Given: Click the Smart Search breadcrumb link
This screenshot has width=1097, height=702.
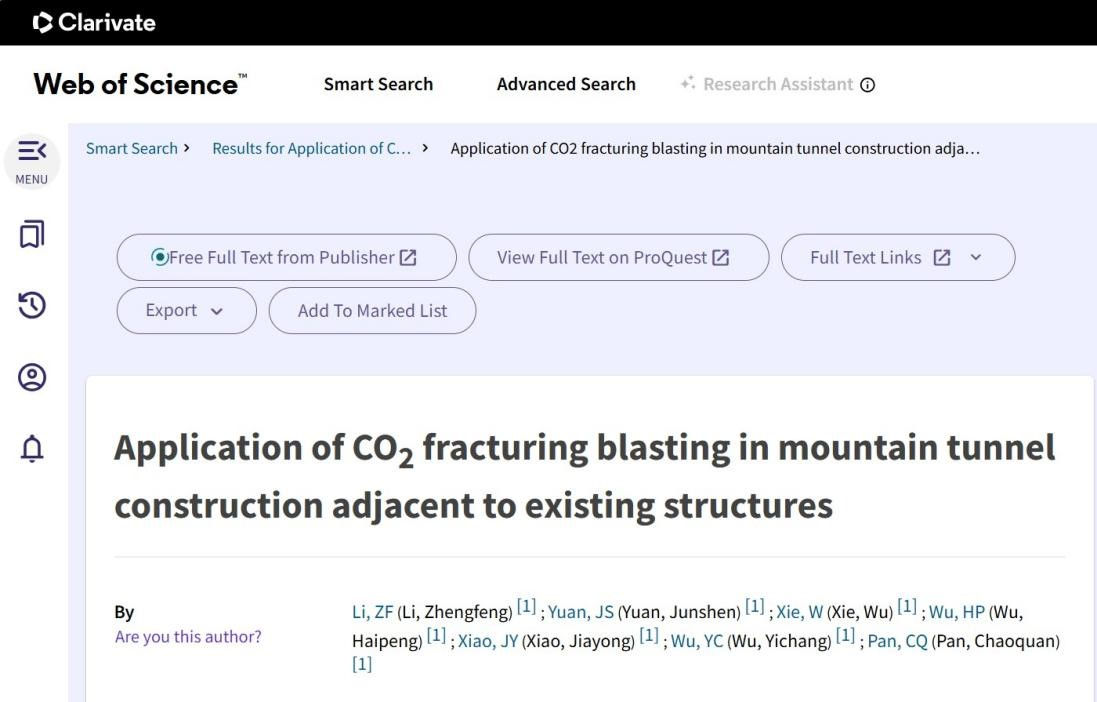Looking at the screenshot, I should pyautogui.click(x=131, y=148).
